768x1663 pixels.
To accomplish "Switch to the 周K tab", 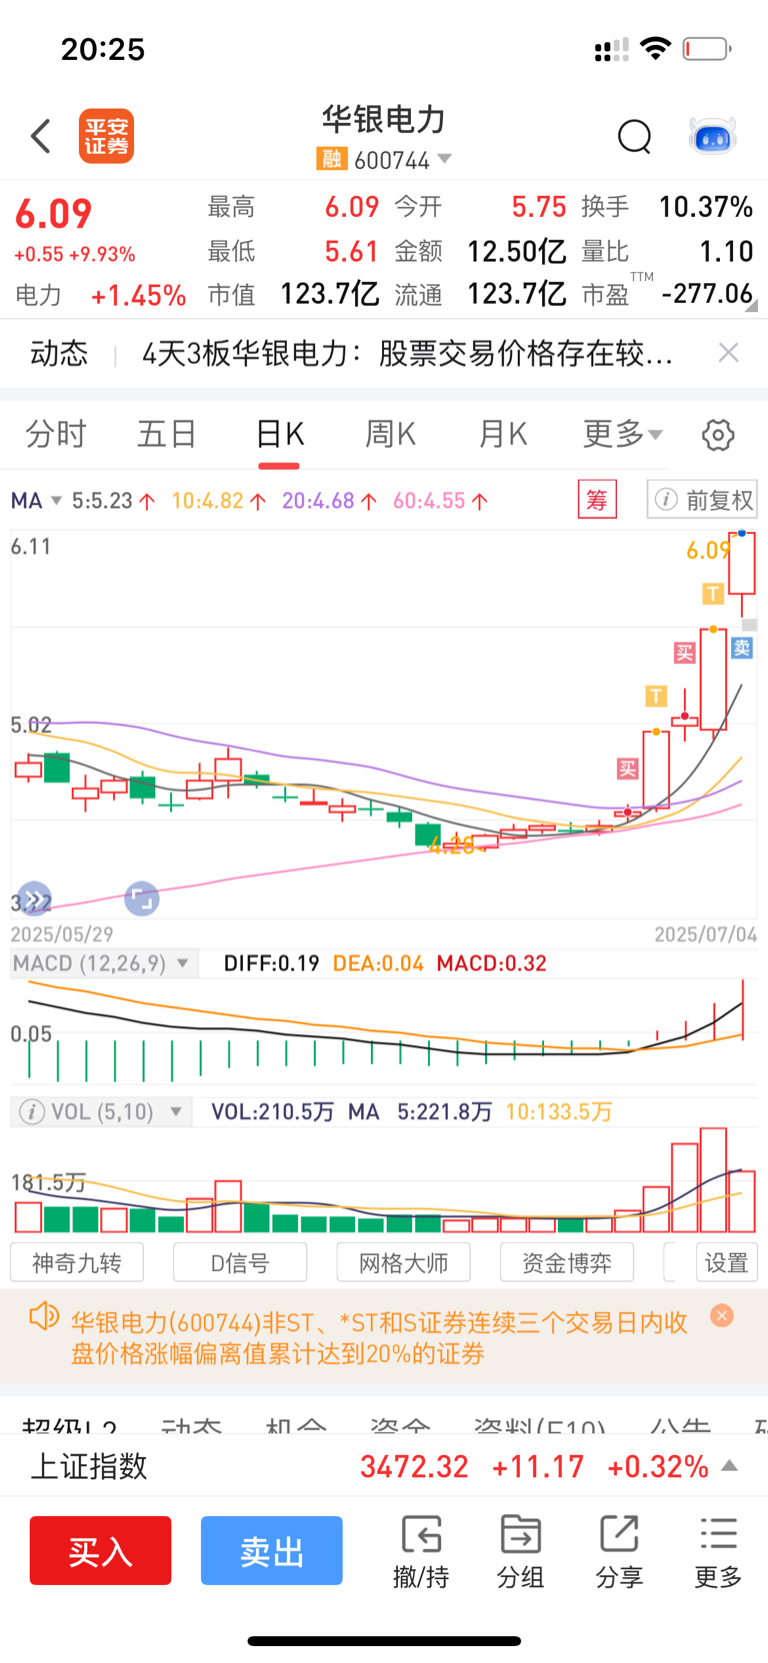I will pyautogui.click(x=390, y=434).
